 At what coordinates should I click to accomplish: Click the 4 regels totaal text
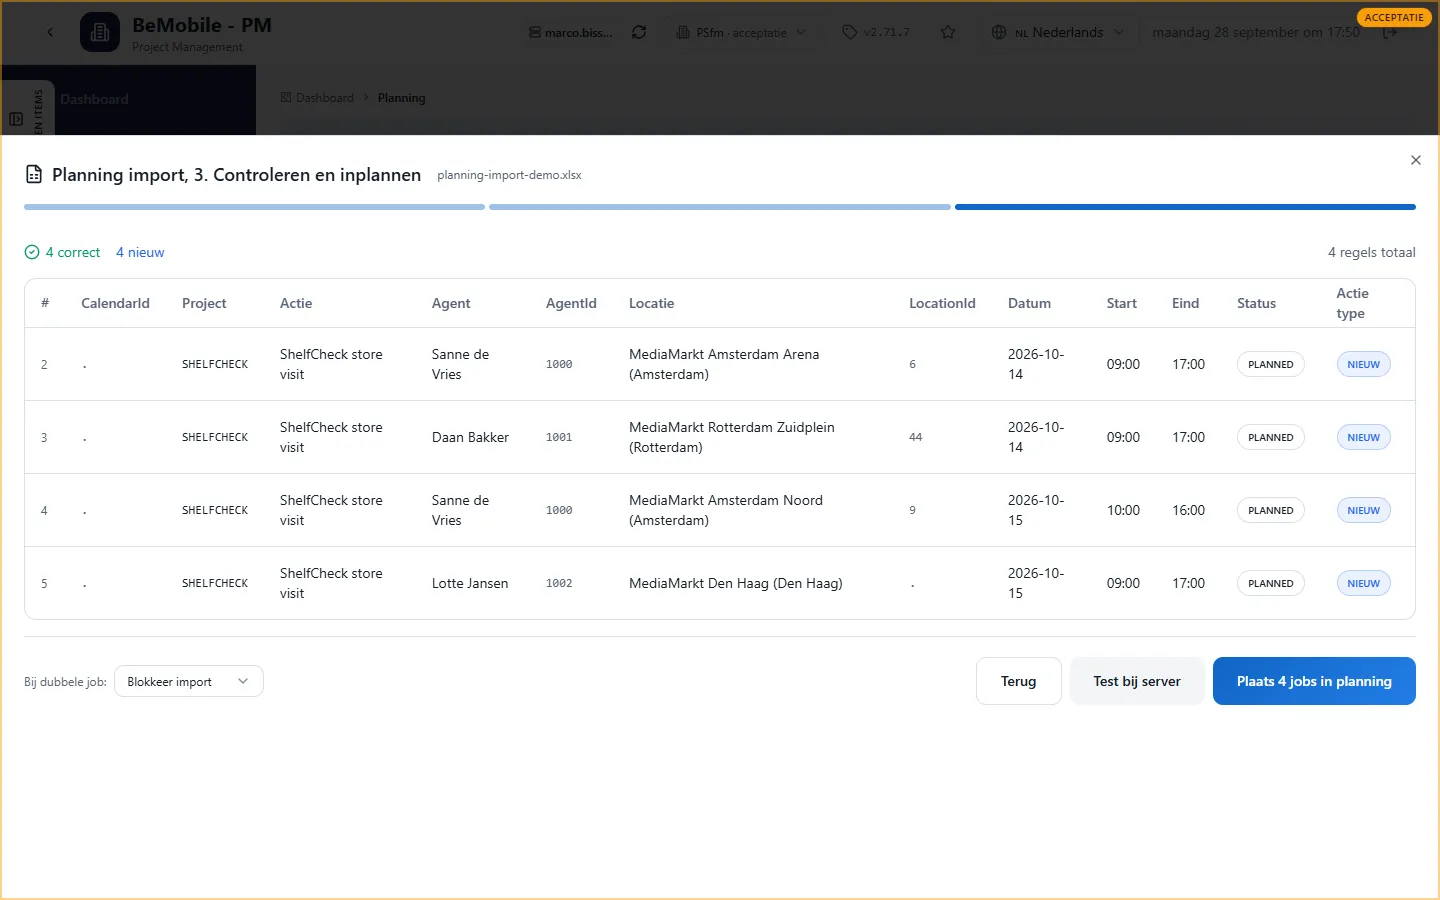pyautogui.click(x=1372, y=252)
